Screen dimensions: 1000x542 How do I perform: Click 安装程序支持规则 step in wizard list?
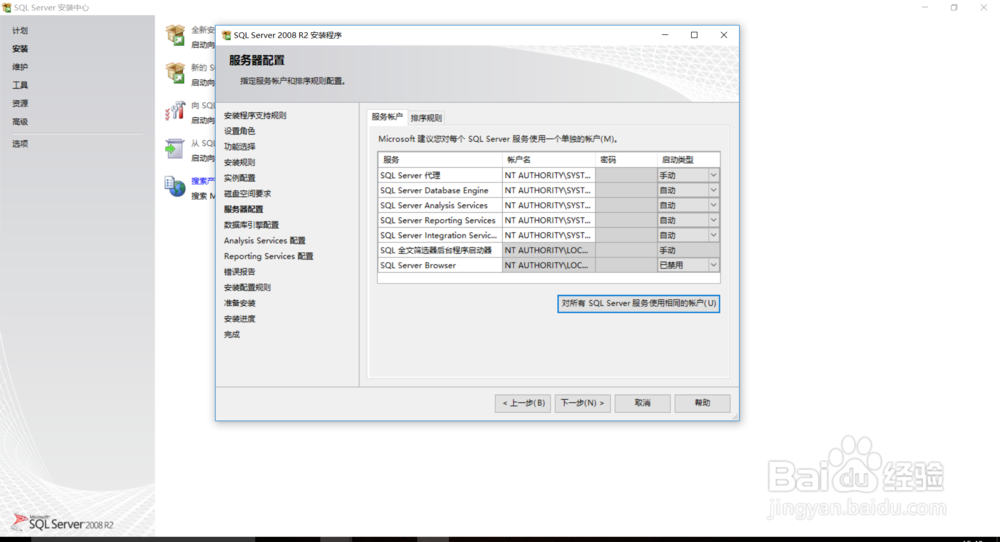pyautogui.click(x=255, y=115)
